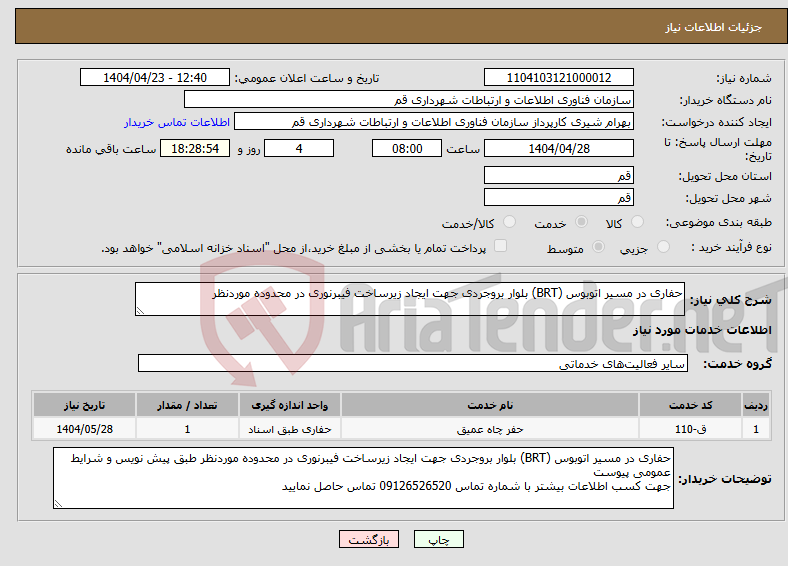
Task: Click the اطلاعات خدمات مورد نیاز section title
Action: [x=702, y=330]
